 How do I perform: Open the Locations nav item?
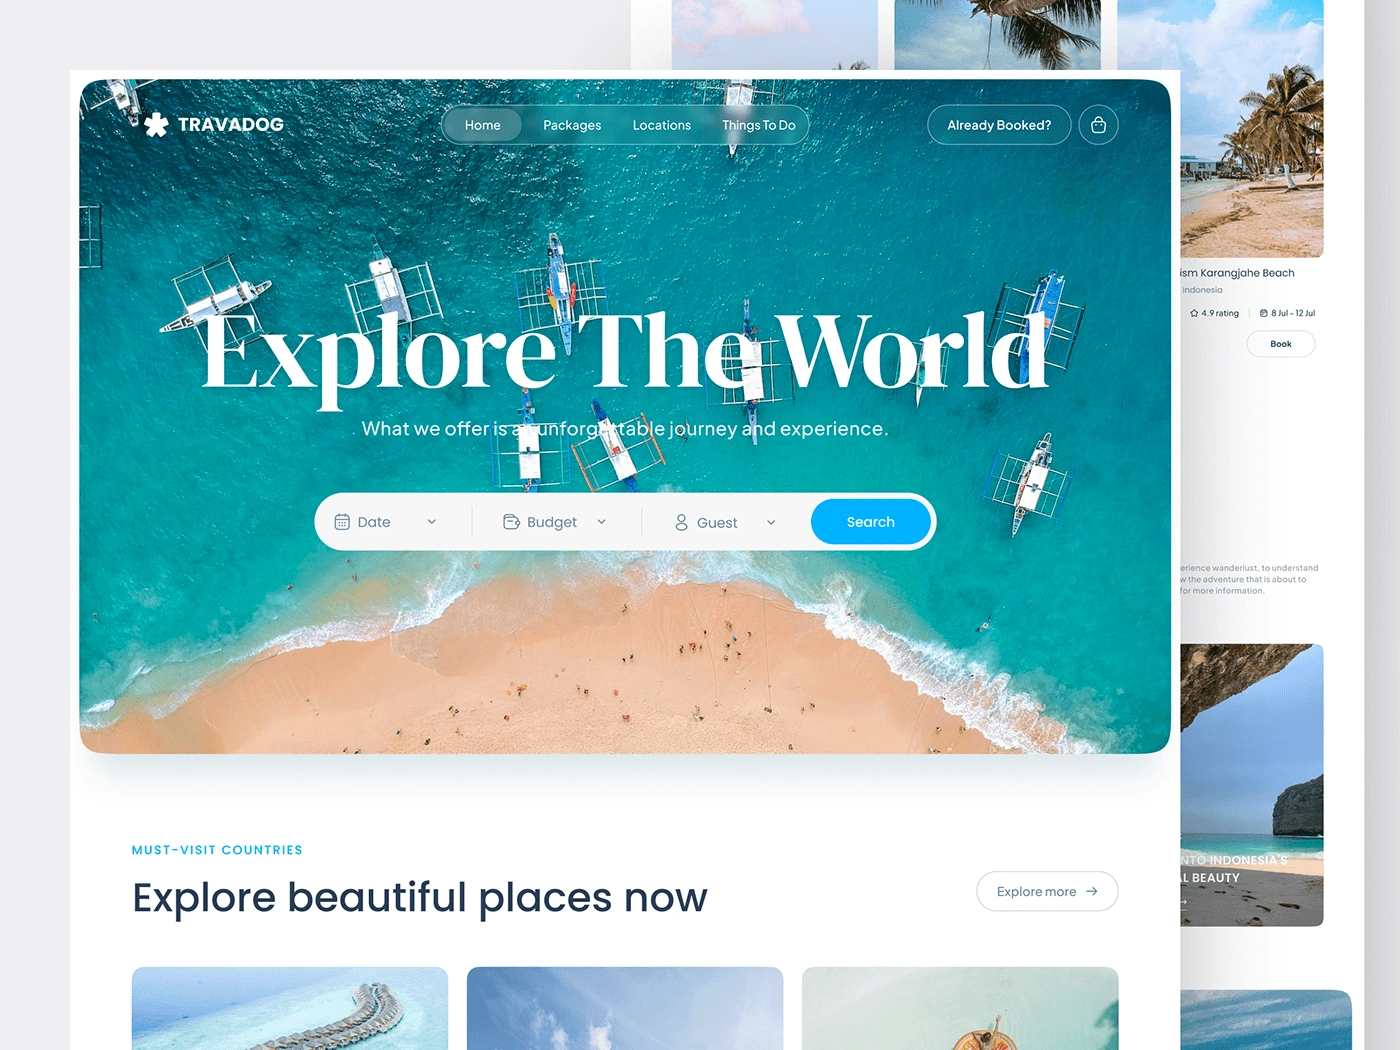coord(662,125)
